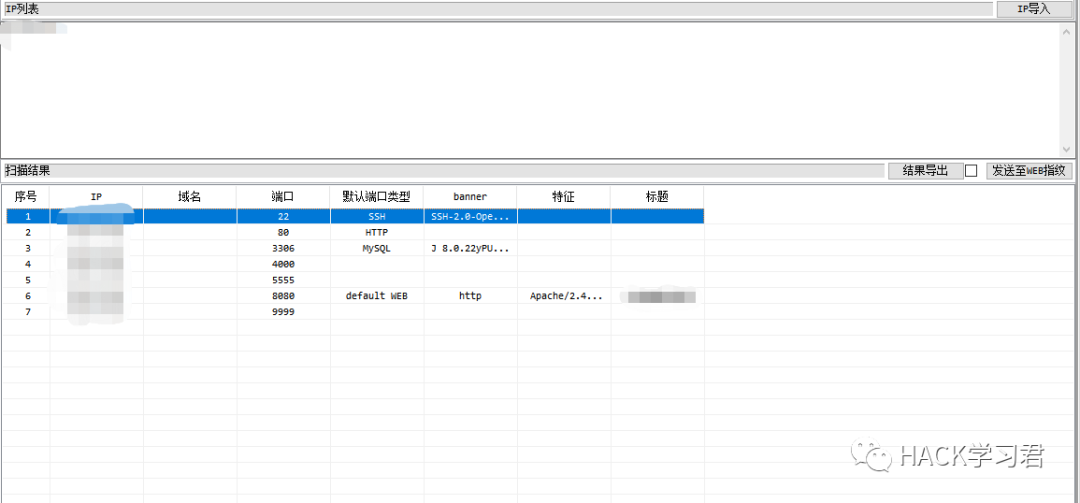Select the row with port 4000
This screenshot has width=1080, height=503.
coord(355,264)
